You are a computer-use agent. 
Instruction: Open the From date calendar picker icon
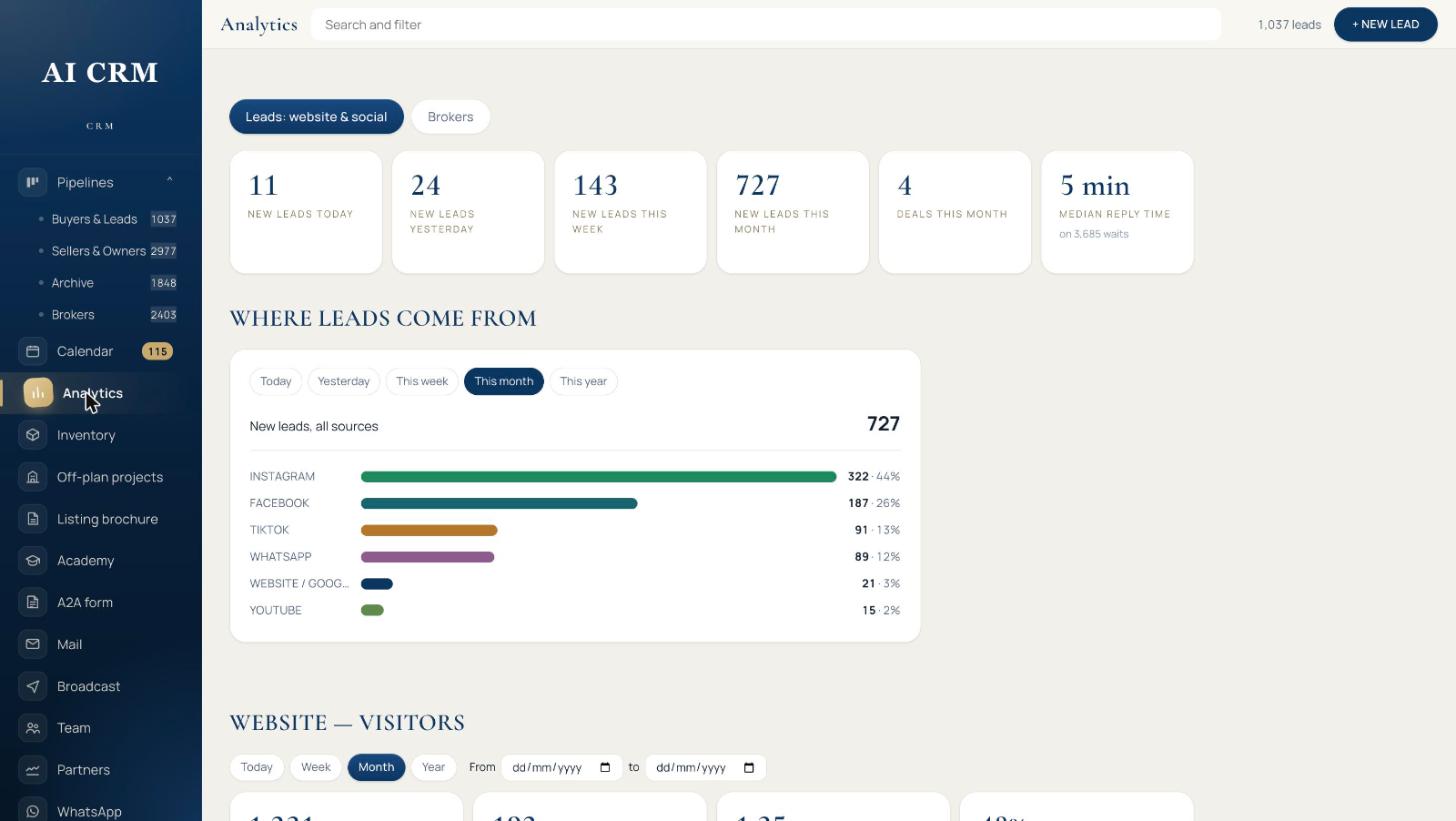click(x=605, y=768)
